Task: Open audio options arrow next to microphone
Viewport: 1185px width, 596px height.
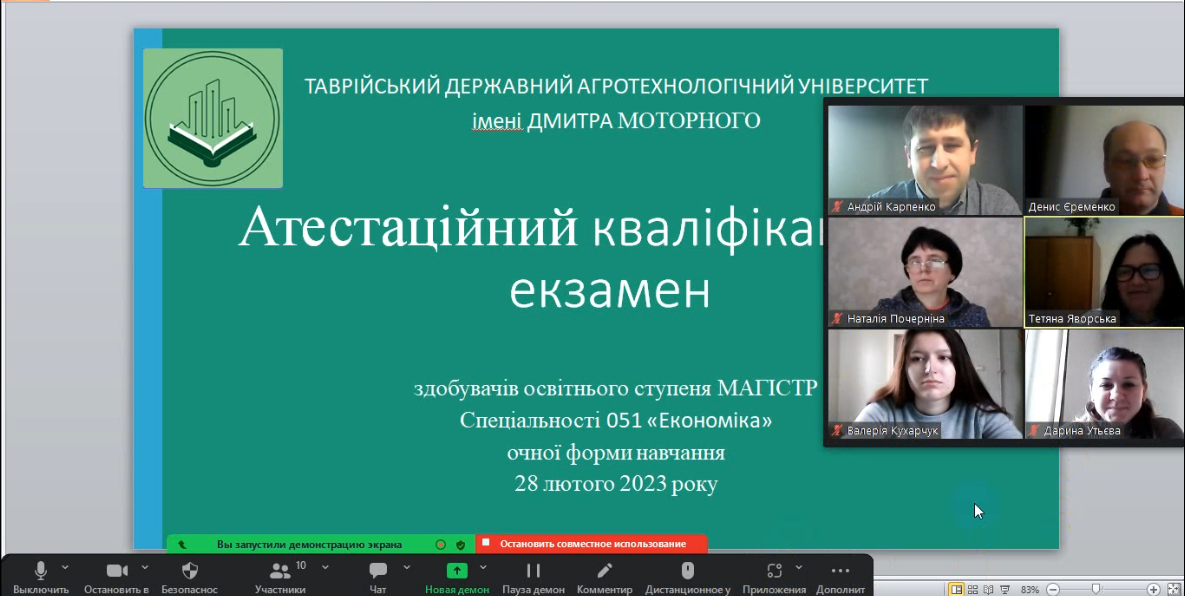Action: [65, 567]
